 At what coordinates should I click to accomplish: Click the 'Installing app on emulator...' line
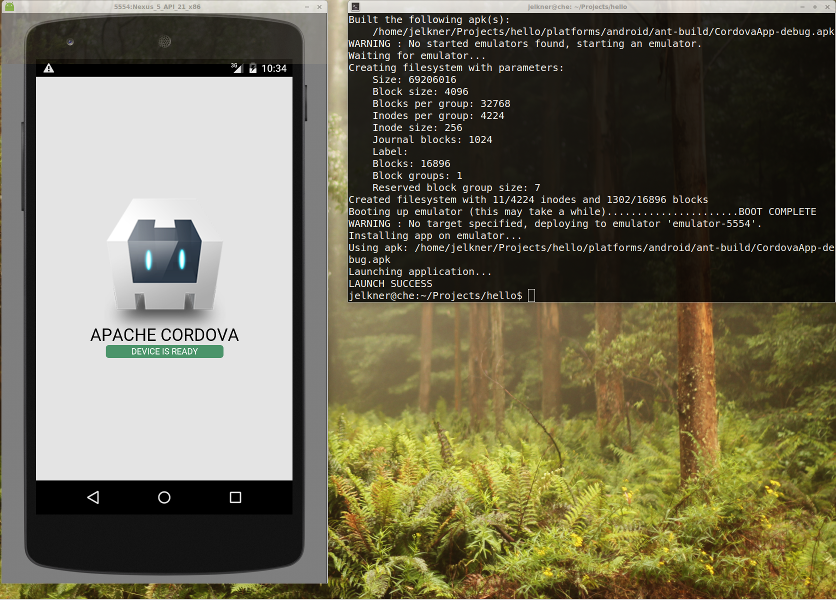[435, 236]
